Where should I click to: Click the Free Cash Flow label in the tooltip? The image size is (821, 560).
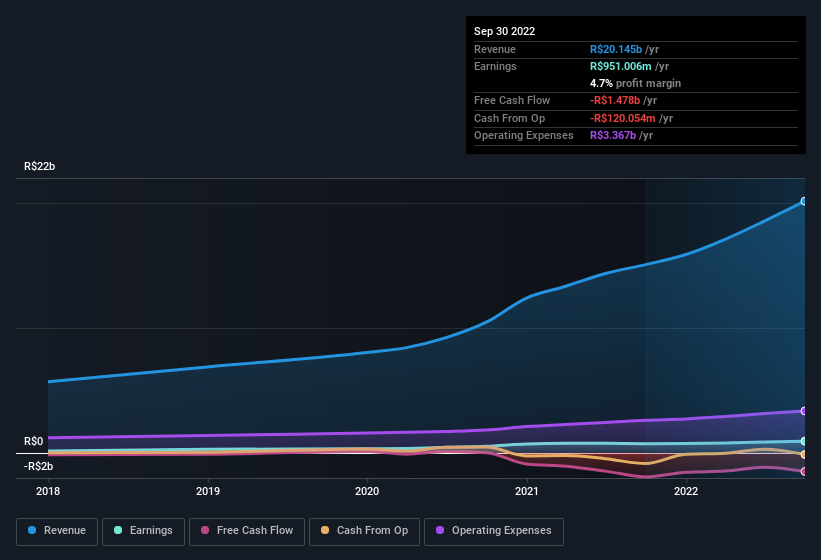[x=512, y=100]
